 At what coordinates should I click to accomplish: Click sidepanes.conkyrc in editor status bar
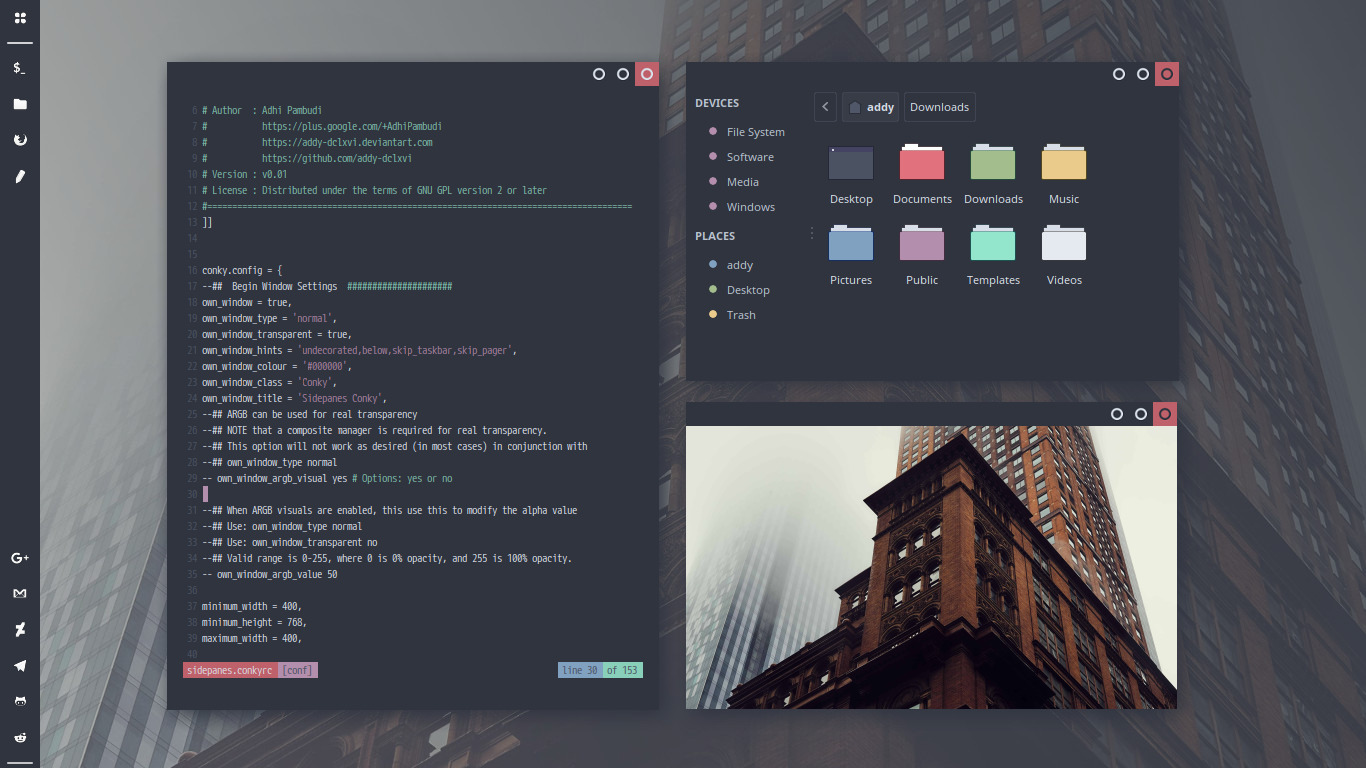(x=229, y=670)
